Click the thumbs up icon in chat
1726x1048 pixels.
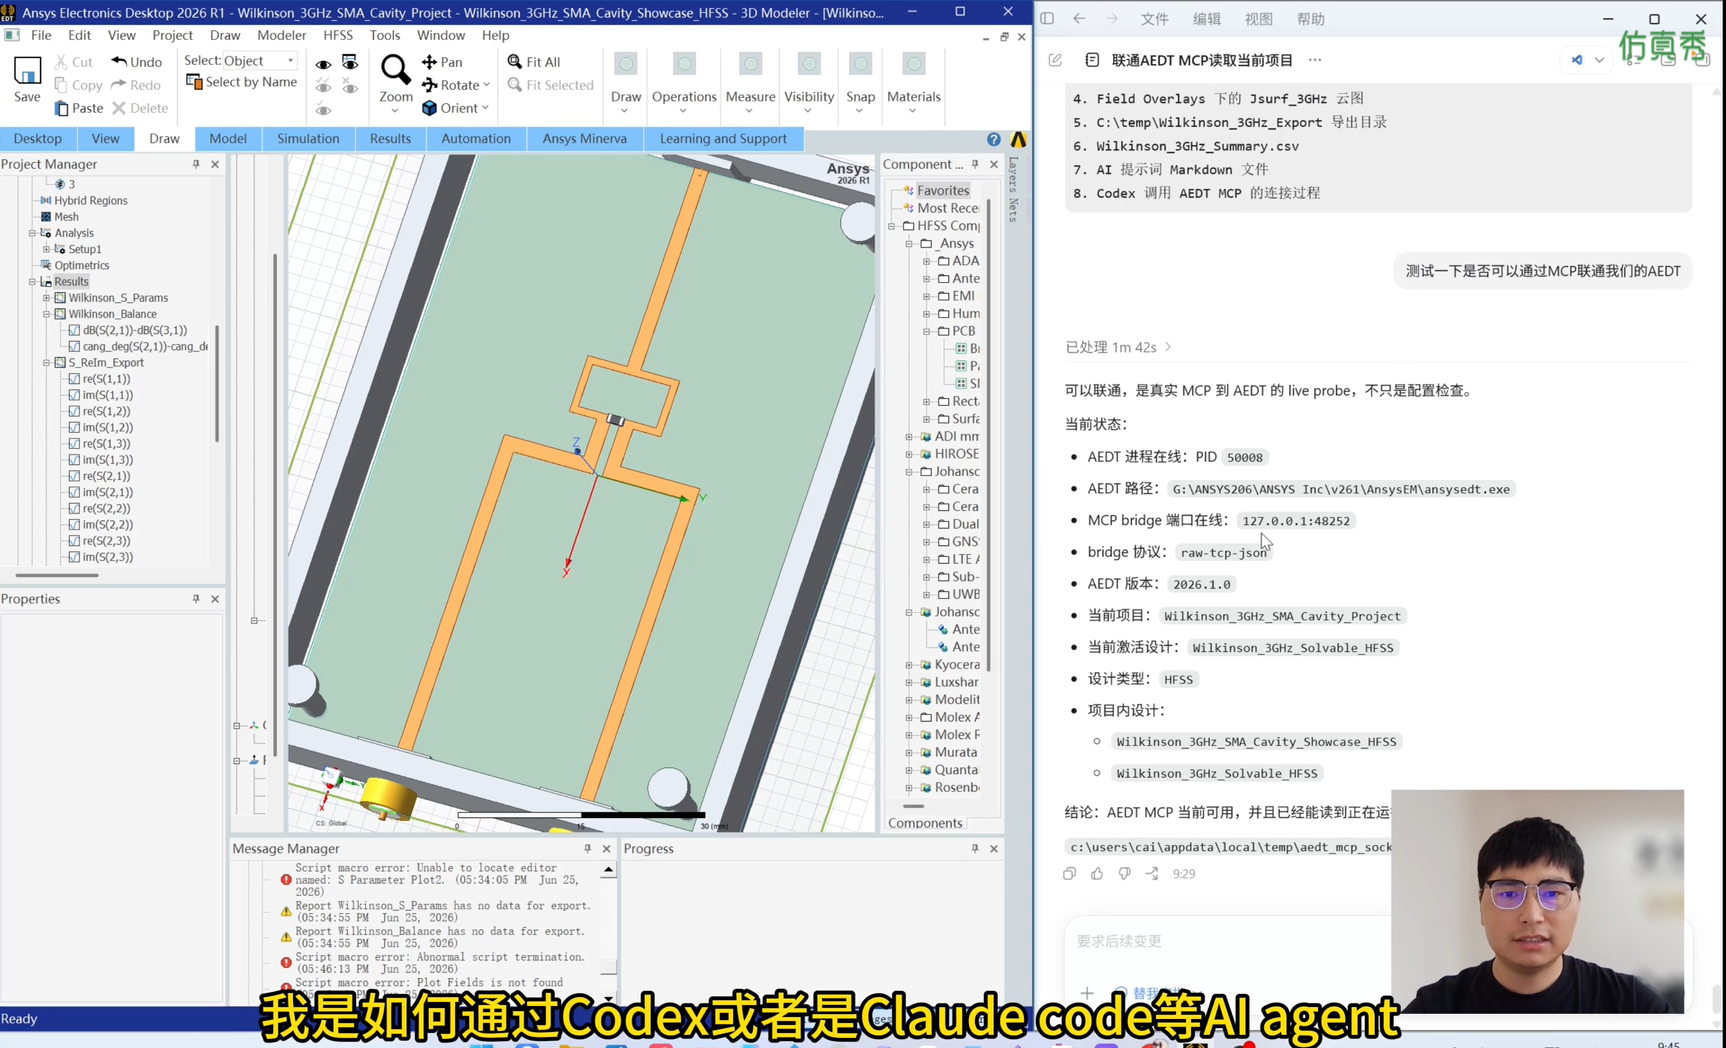[1097, 874]
